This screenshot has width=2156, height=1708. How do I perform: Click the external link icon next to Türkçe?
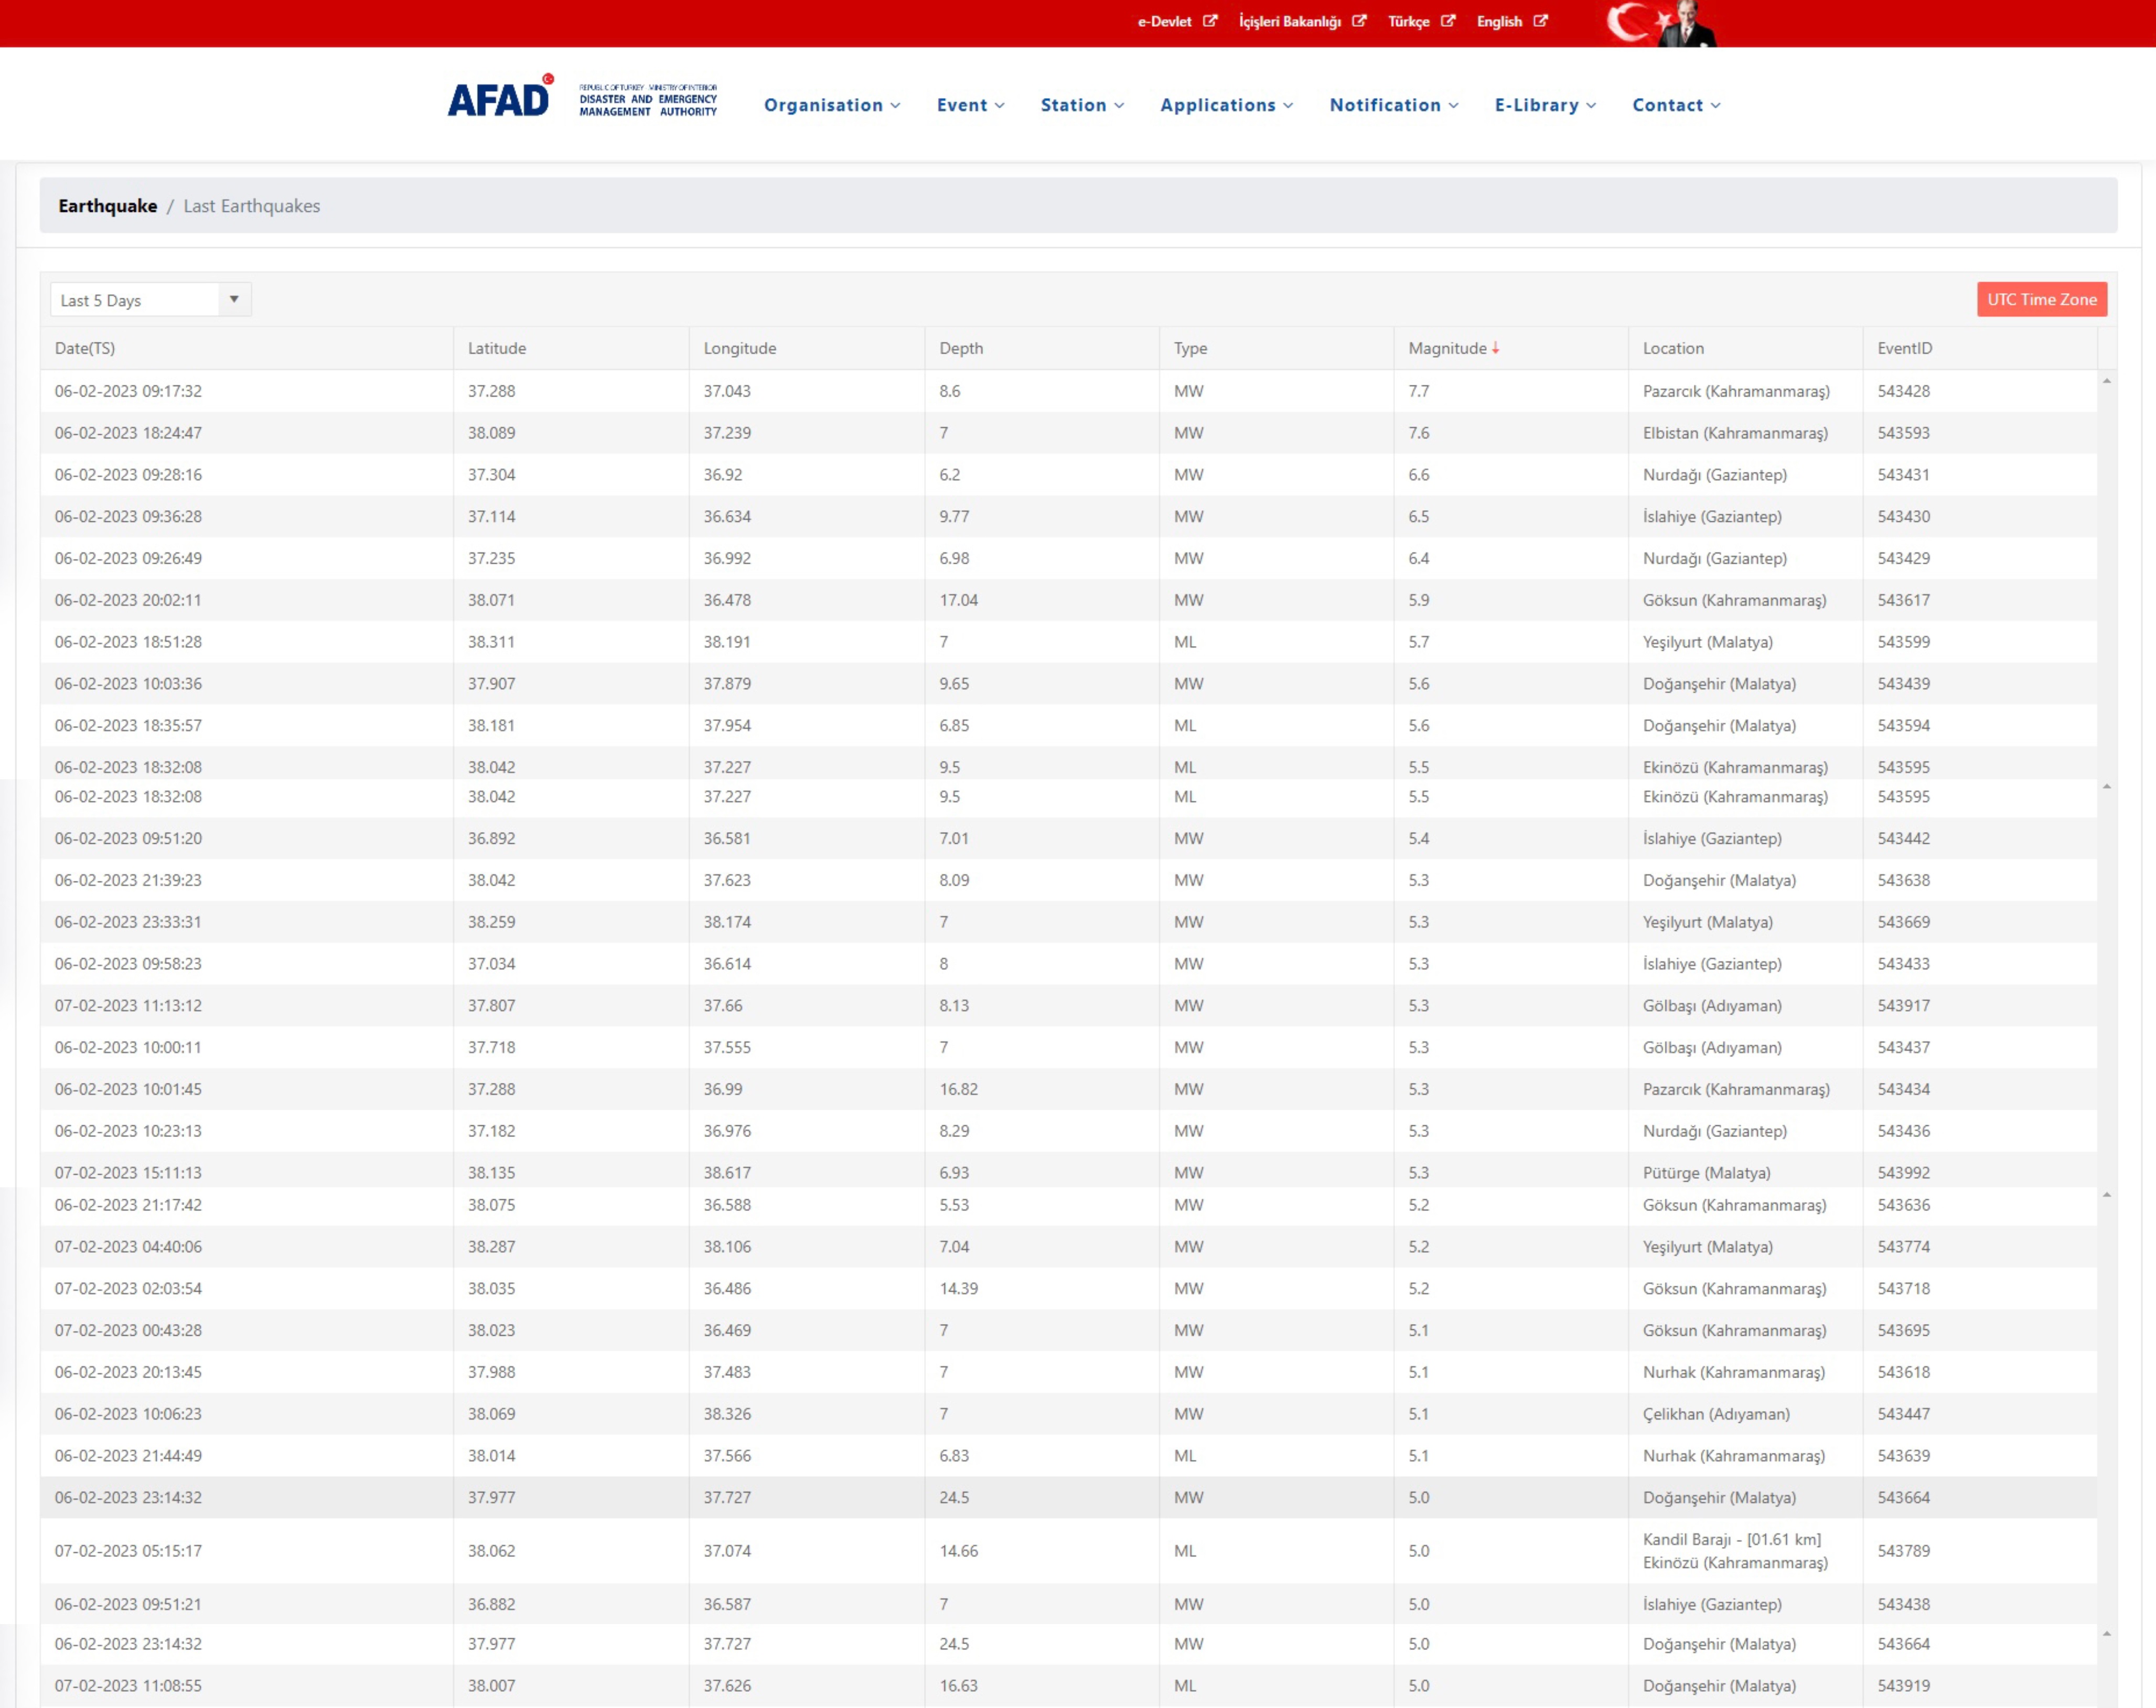pos(1448,21)
